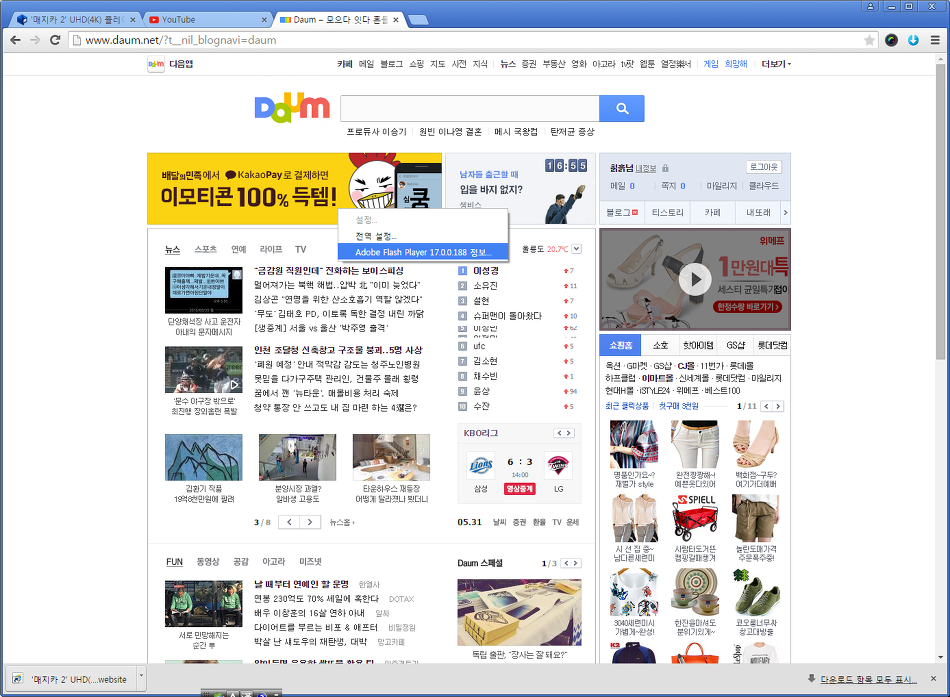Select the GS샵 shopping tab
The image size is (950, 697).
tap(736, 345)
